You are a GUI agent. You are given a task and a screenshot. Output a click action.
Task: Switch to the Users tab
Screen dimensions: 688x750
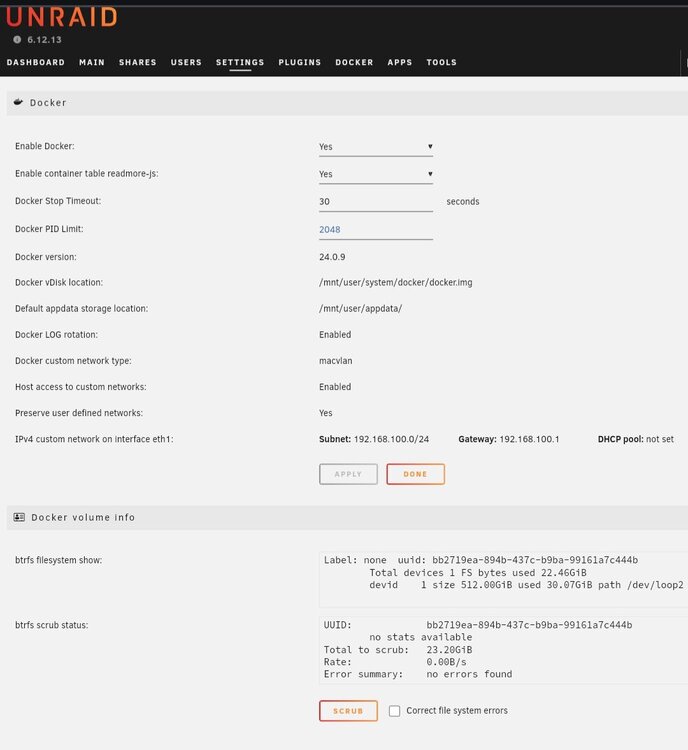point(186,62)
